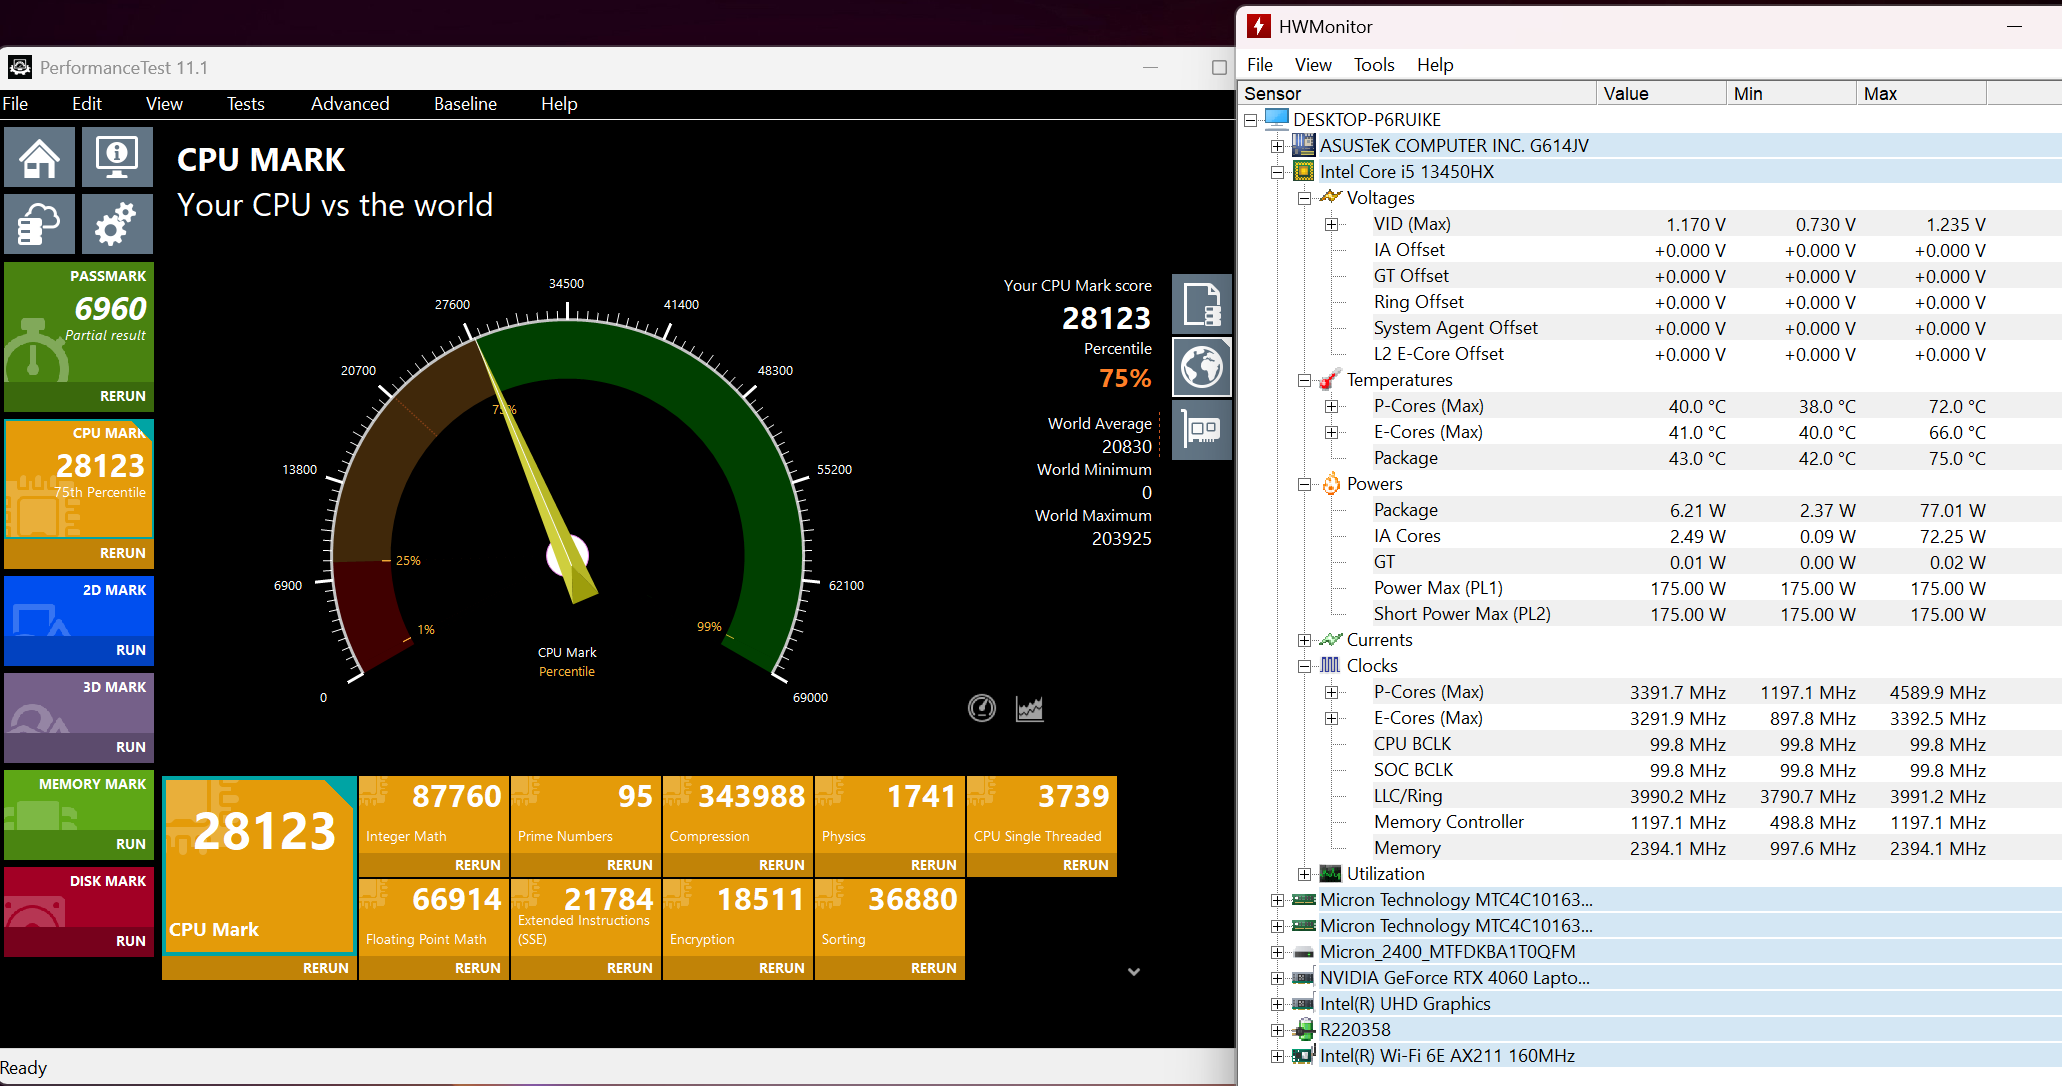Run the 2D Mark test
2062x1086 pixels.
click(131, 650)
